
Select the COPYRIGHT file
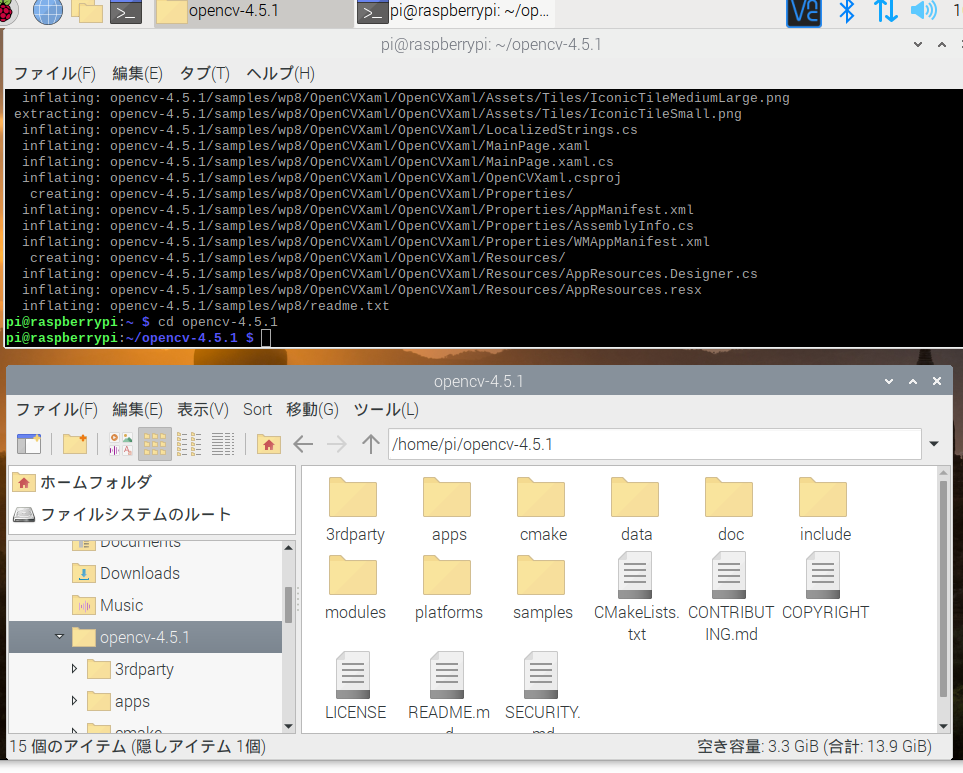pyautogui.click(x=824, y=586)
